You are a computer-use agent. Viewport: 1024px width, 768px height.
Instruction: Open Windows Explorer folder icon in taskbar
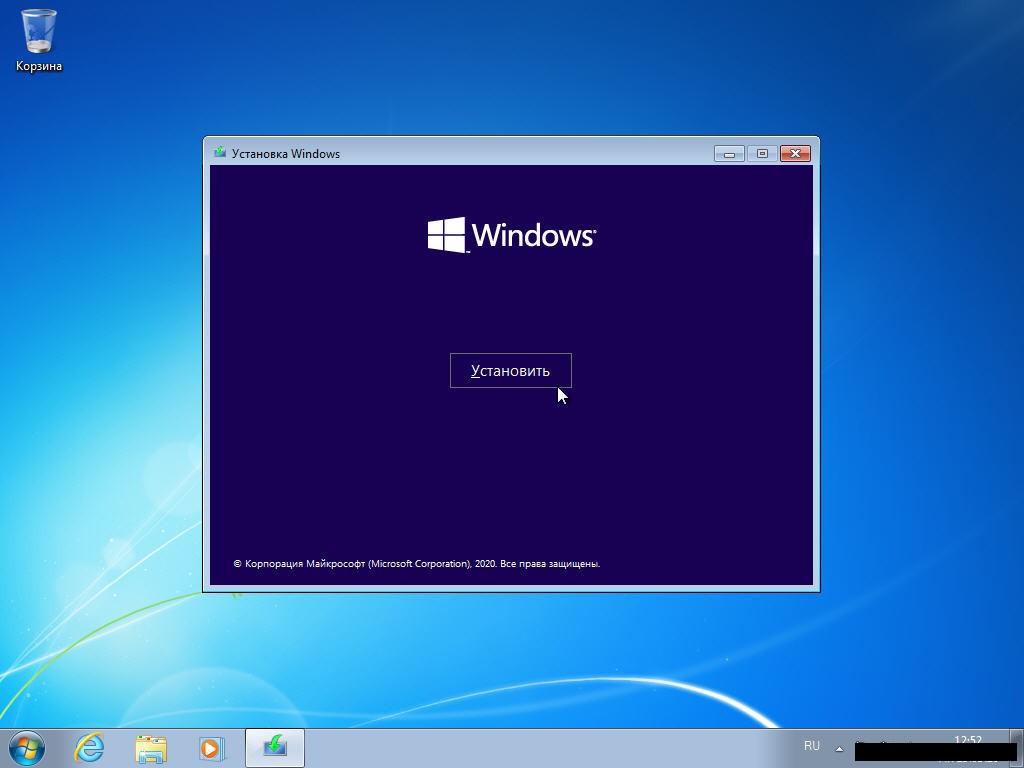tap(151, 748)
